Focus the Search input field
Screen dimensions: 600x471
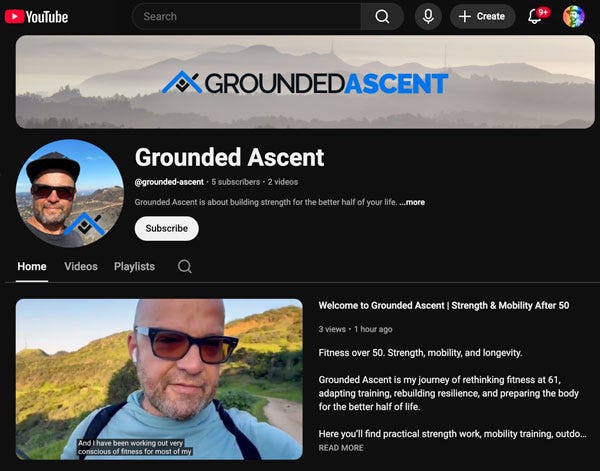click(247, 16)
